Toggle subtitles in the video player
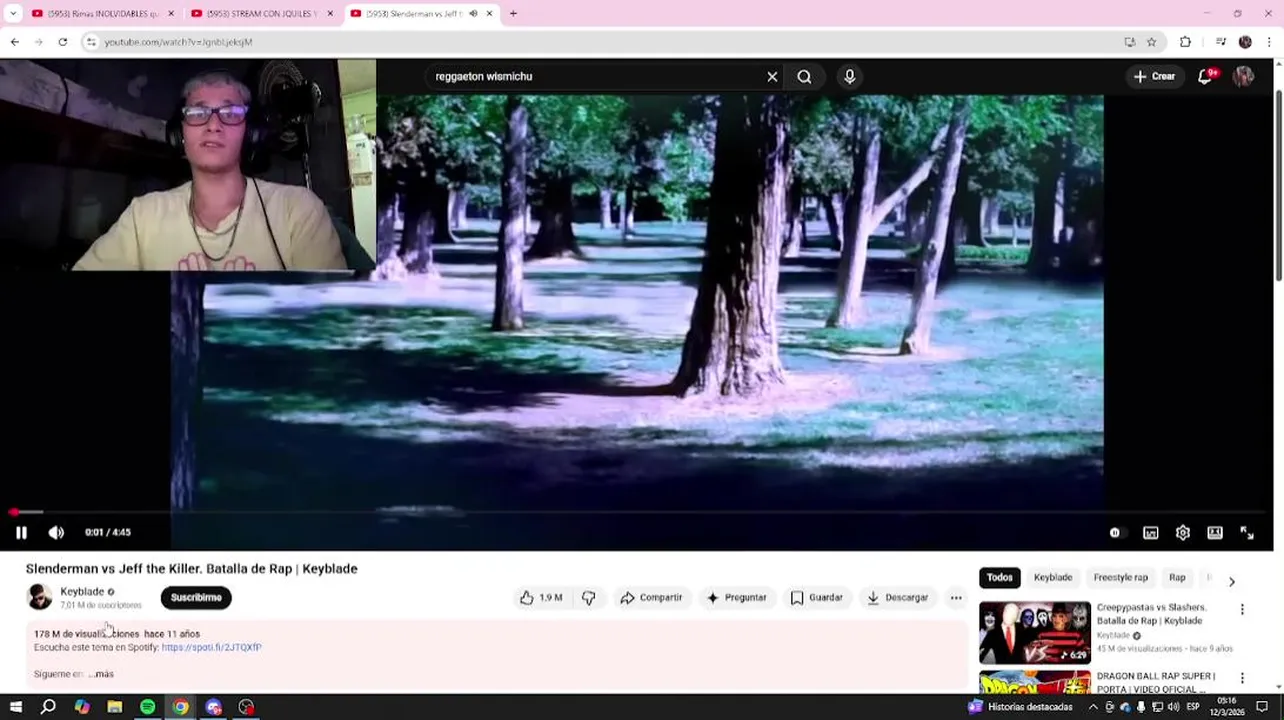The width and height of the screenshot is (1284, 720). [x=1151, y=533]
